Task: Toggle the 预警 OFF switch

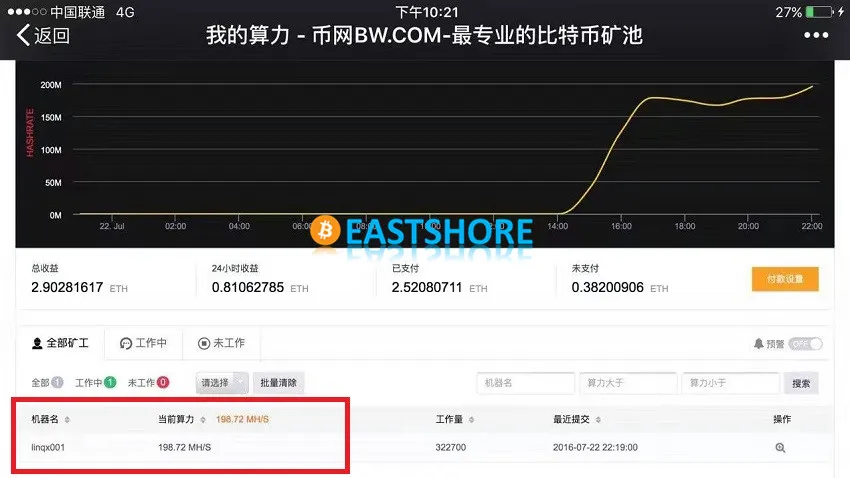Action: click(806, 344)
